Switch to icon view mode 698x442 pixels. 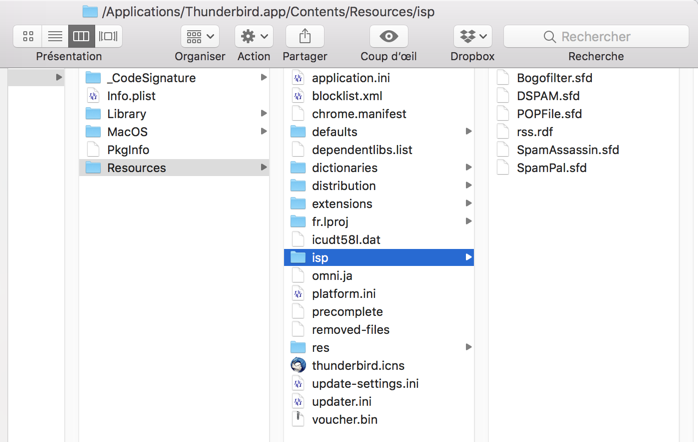pyautogui.click(x=28, y=36)
